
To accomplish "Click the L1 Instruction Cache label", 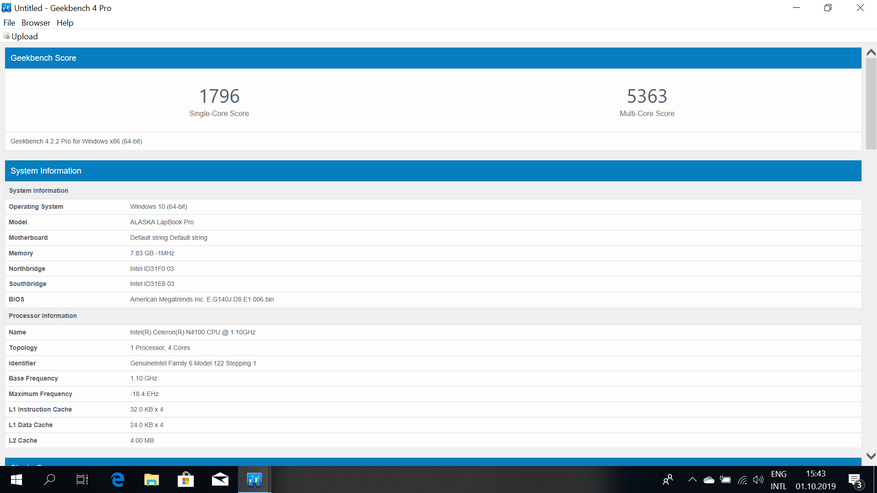I will (x=40, y=410).
